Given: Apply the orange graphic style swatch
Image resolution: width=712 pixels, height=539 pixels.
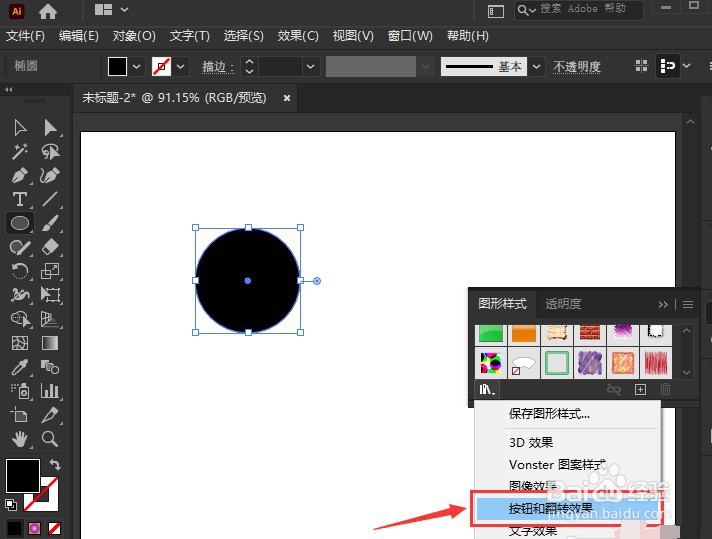Looking at the screenshot, I should 524,334.
